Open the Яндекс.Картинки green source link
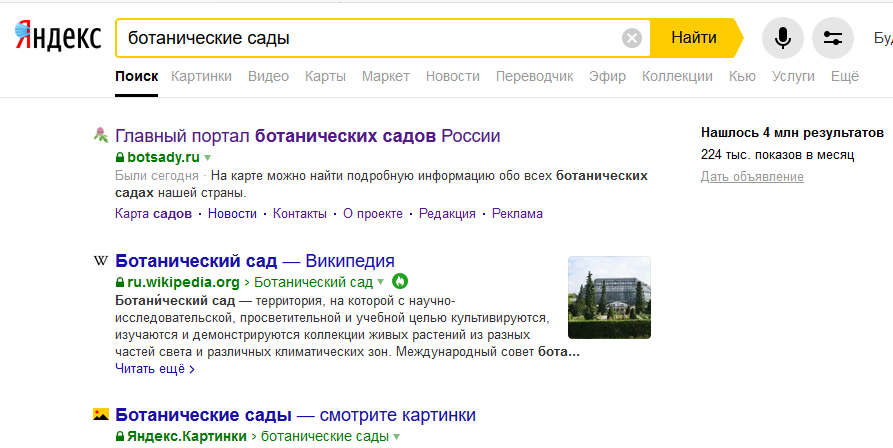The width and height of the screenshot is (893, 448). click(187, 437)
